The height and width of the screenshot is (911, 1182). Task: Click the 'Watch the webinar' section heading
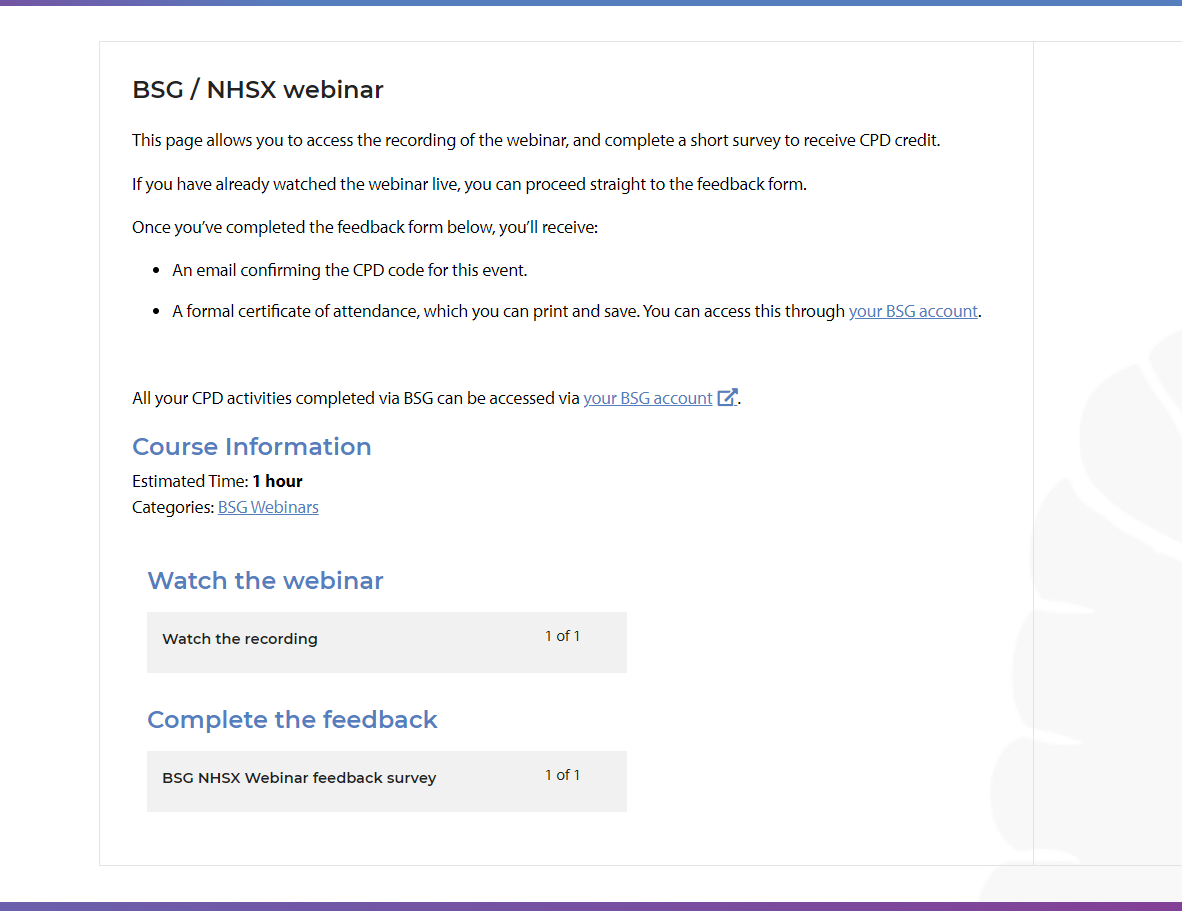(x=265, y=580)
